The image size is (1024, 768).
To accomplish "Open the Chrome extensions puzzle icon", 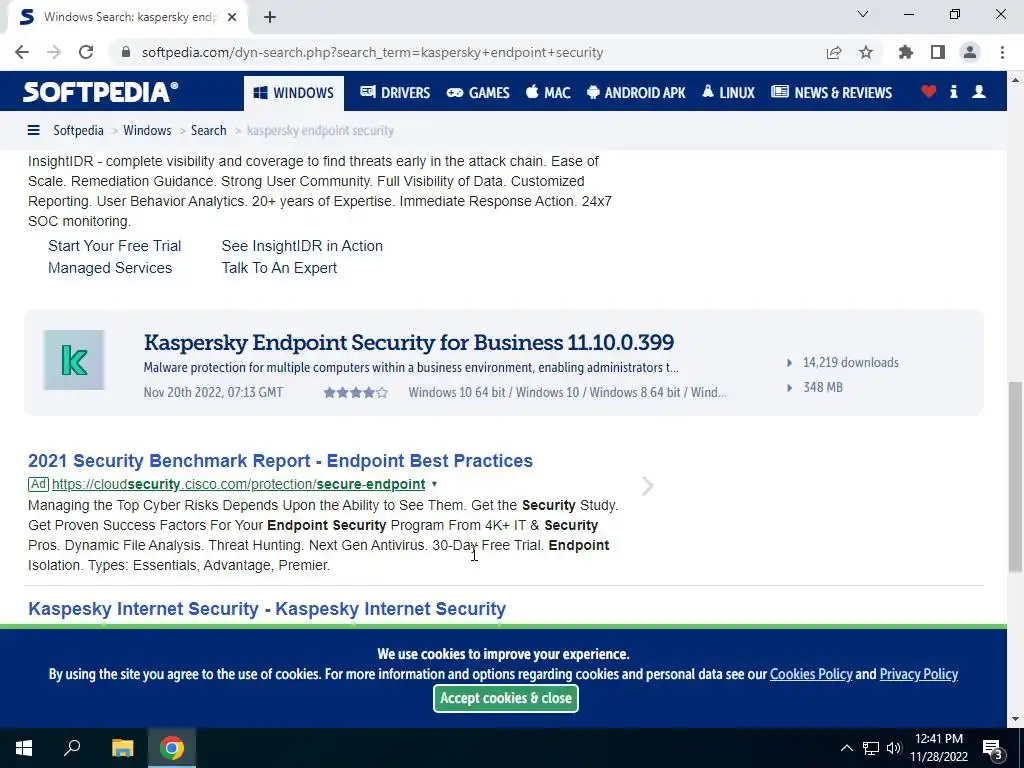I will click(906, 52).
